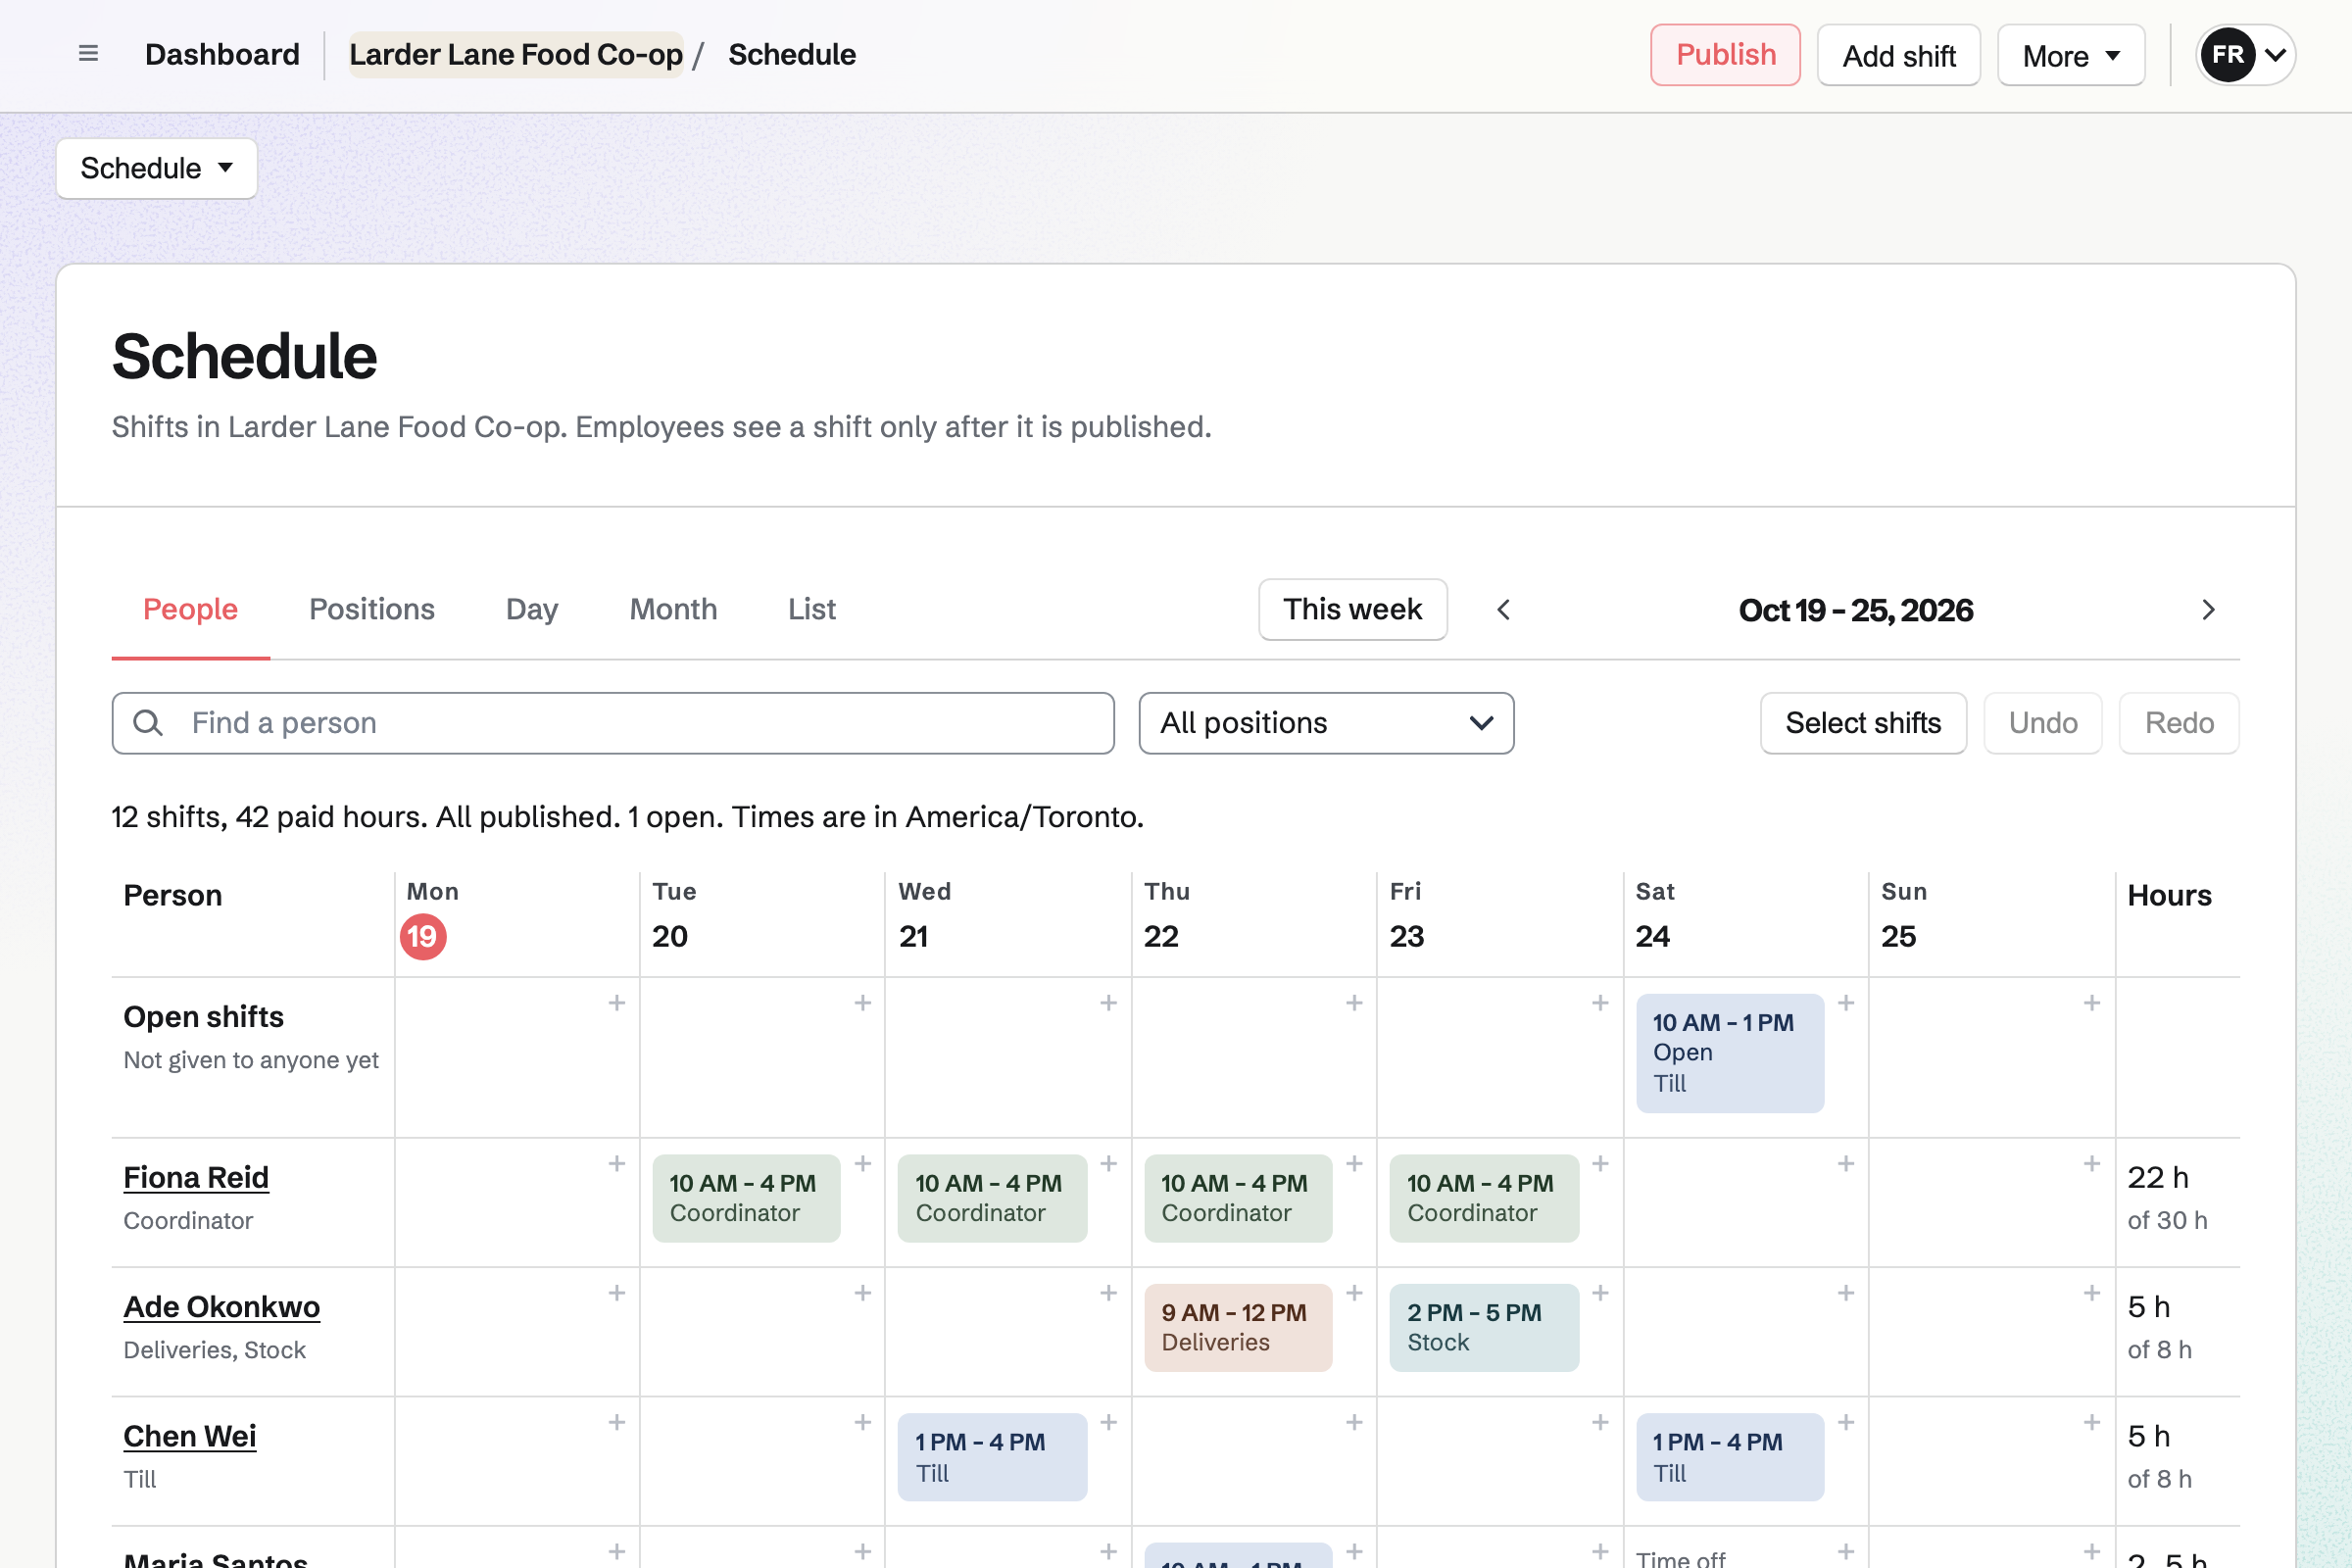2352x1568 pixels.
Task: Switch to the People tab
Action: pos(190,609)
